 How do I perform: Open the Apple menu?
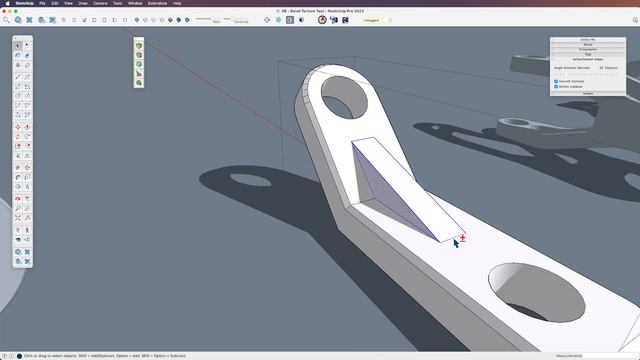[x=7, y=3]
